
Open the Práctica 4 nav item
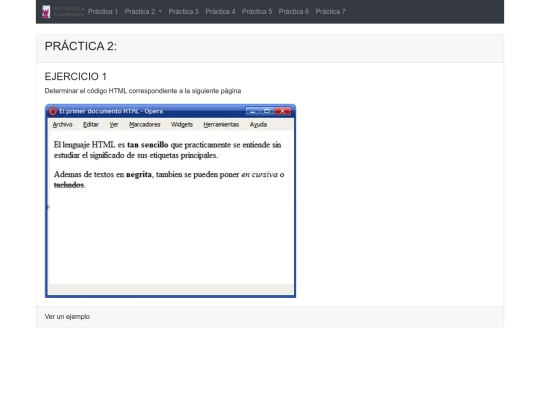pos(220,12)
